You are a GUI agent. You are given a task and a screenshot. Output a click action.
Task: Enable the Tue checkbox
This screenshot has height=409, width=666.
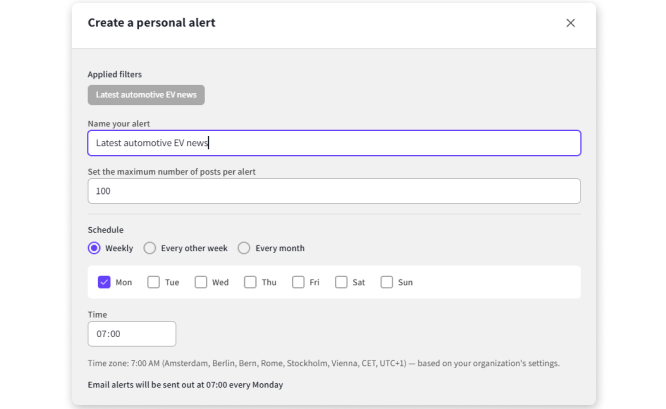click(x=154, y=282)
